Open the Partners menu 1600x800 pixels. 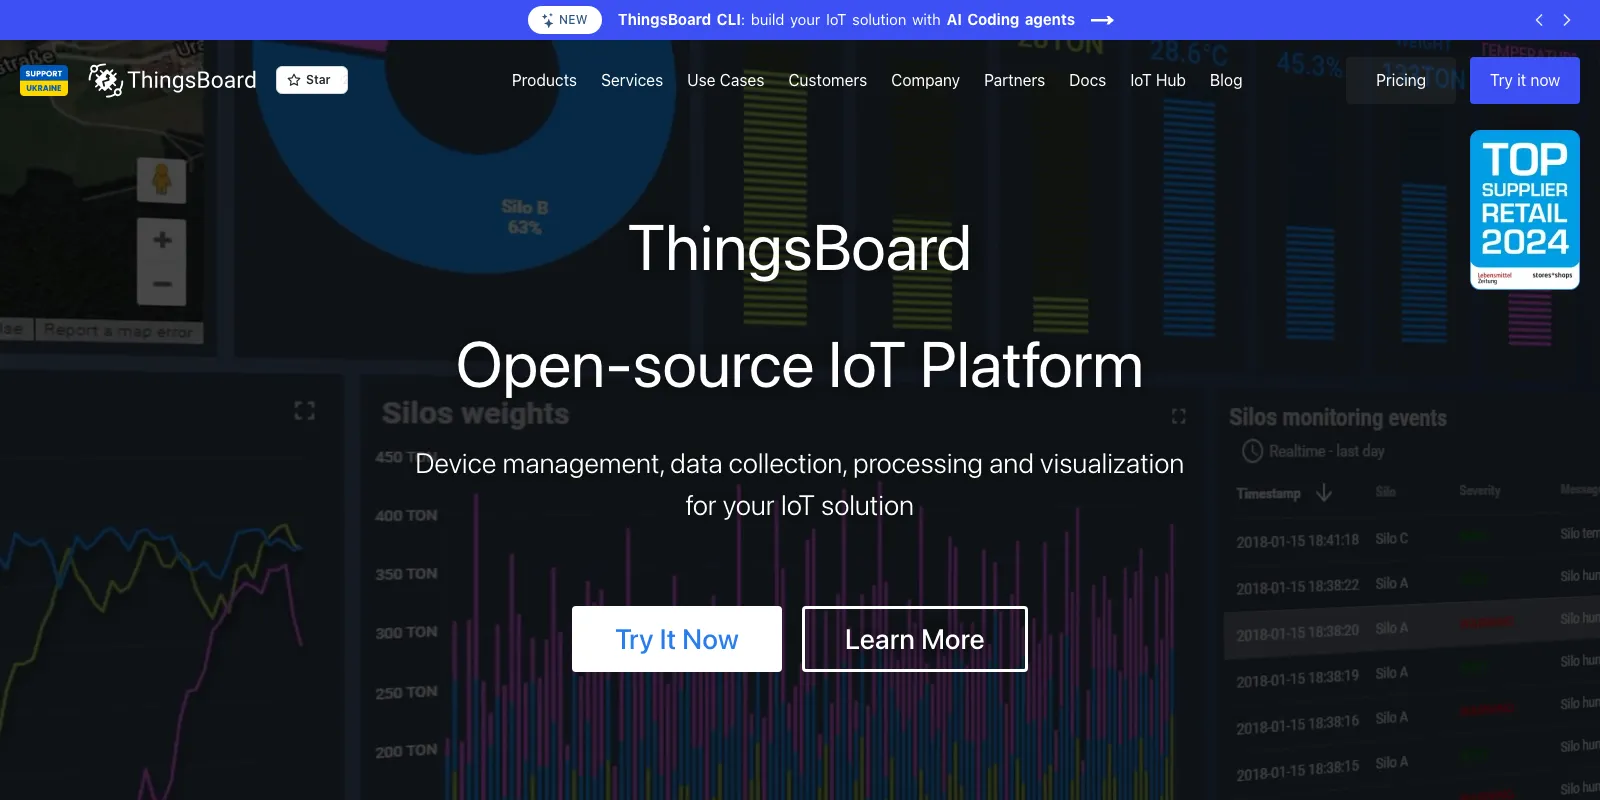1014,80
